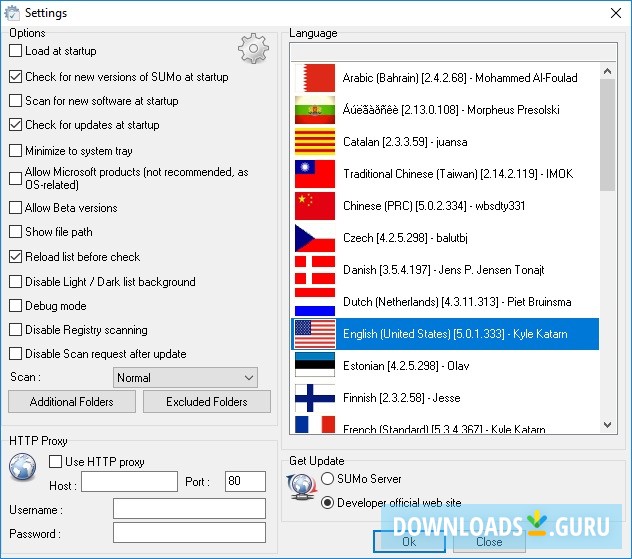The height and width of the screenshot is (559, 632).
Task: Confirm settings with Ok button
Action: 409,542
